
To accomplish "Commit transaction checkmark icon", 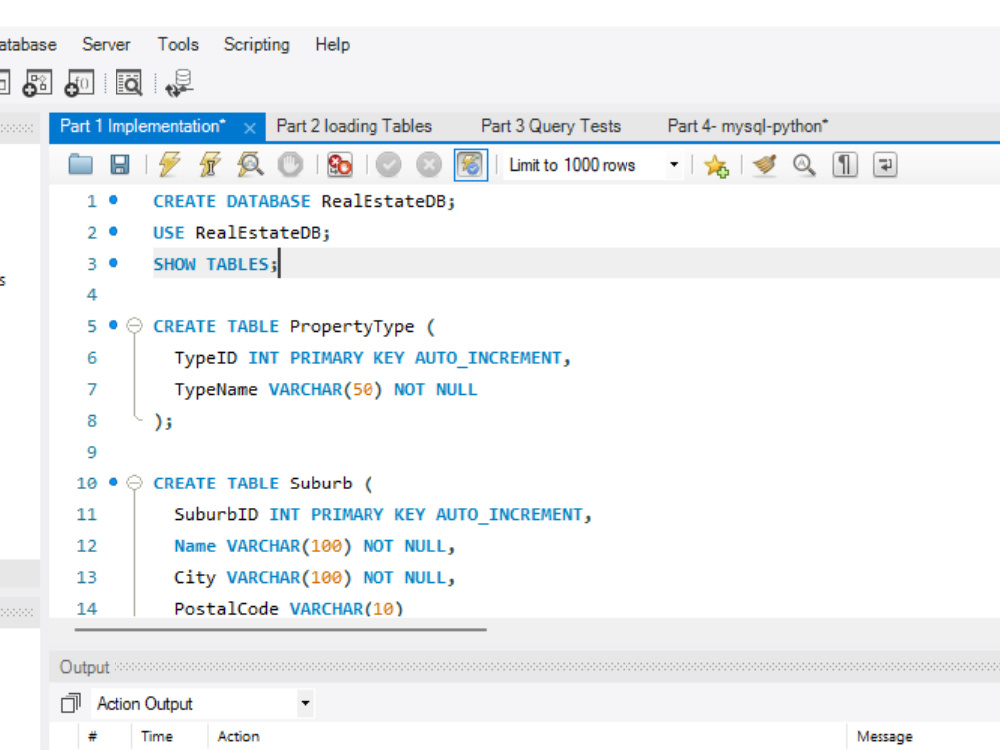I will 388,165.
